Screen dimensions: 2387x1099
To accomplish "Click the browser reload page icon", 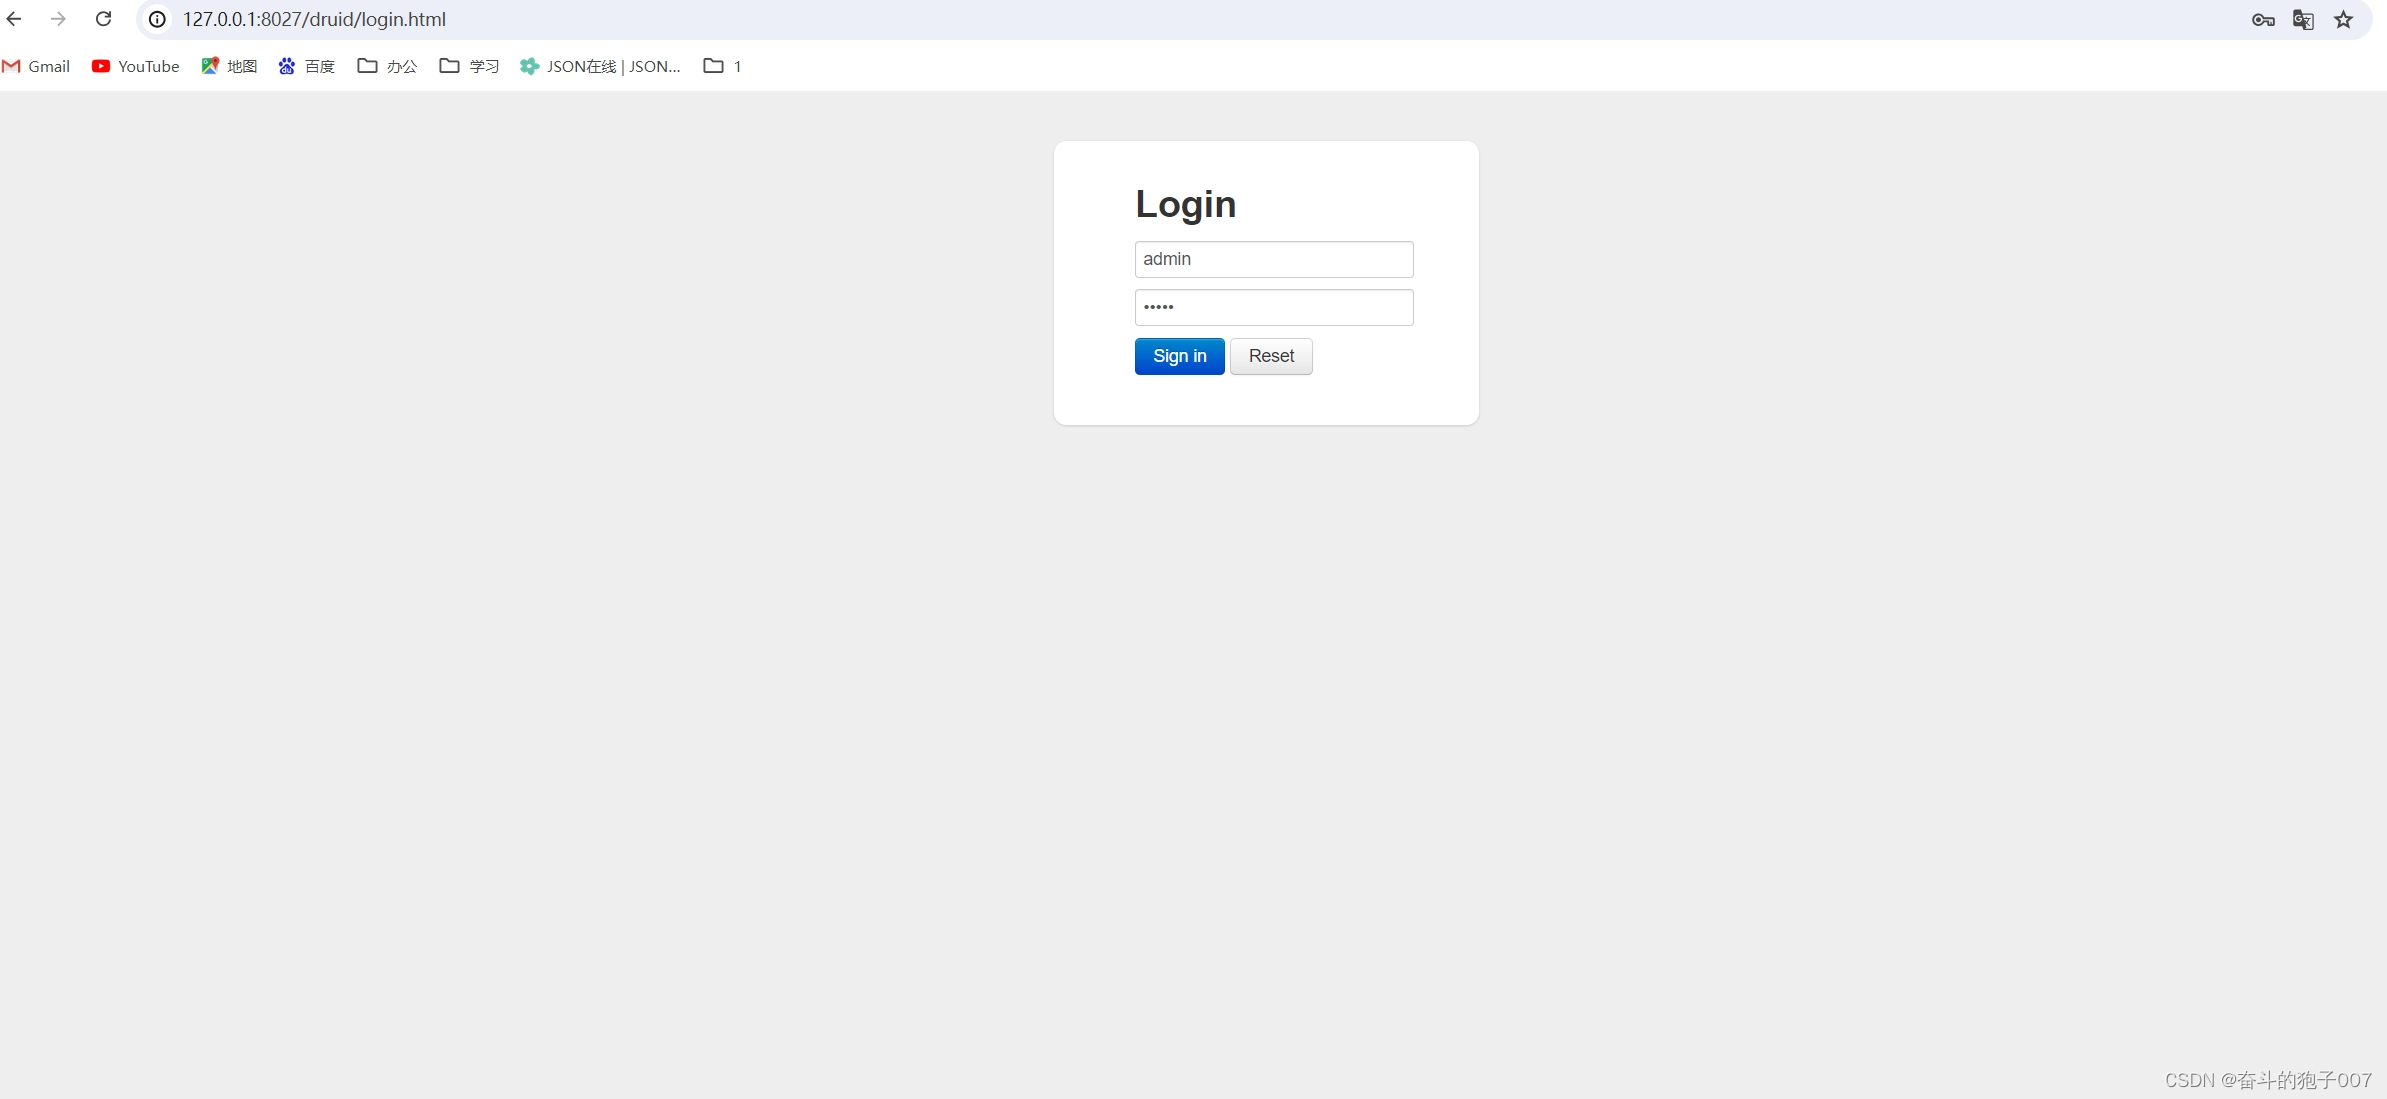I will (x=104, y=20).
